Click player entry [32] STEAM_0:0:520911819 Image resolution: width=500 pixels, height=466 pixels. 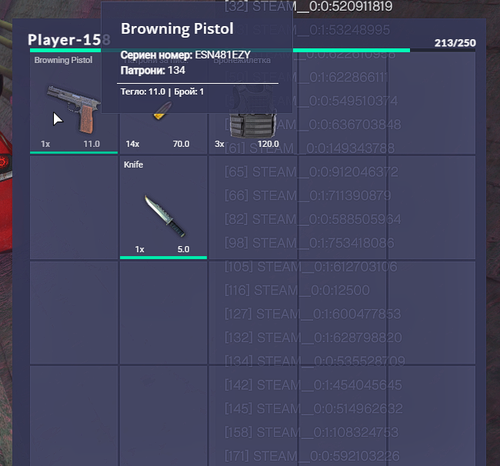(309, 7)
